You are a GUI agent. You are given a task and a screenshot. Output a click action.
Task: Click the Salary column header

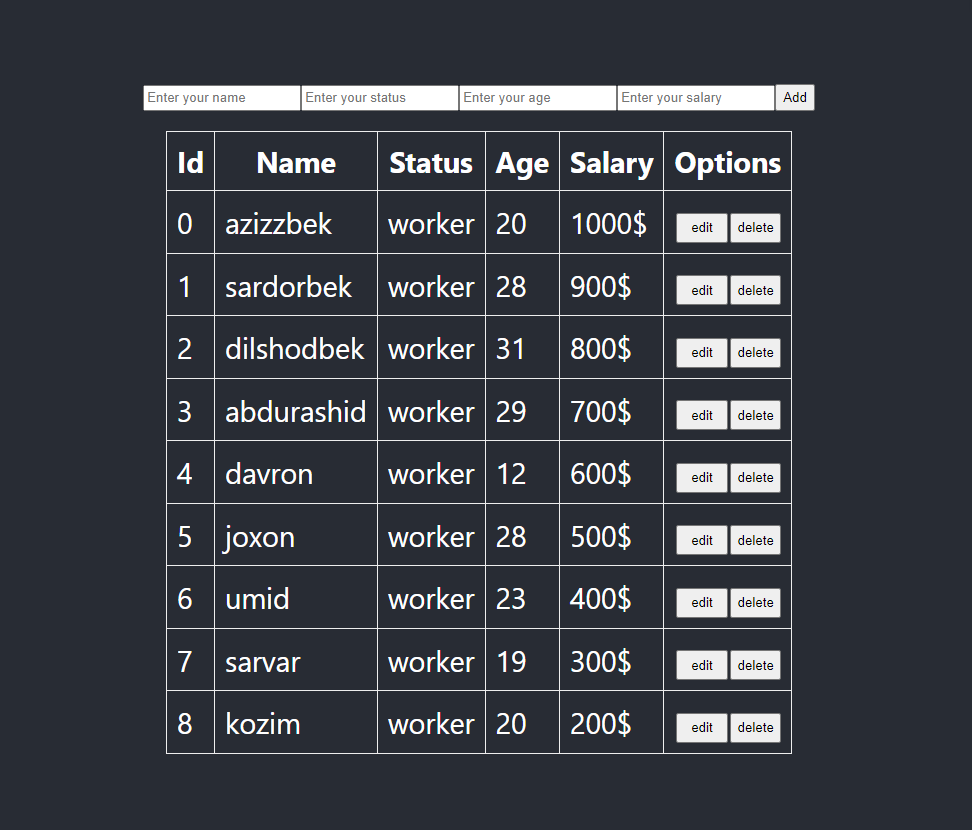pyautogui.click(x=611, y=163)
